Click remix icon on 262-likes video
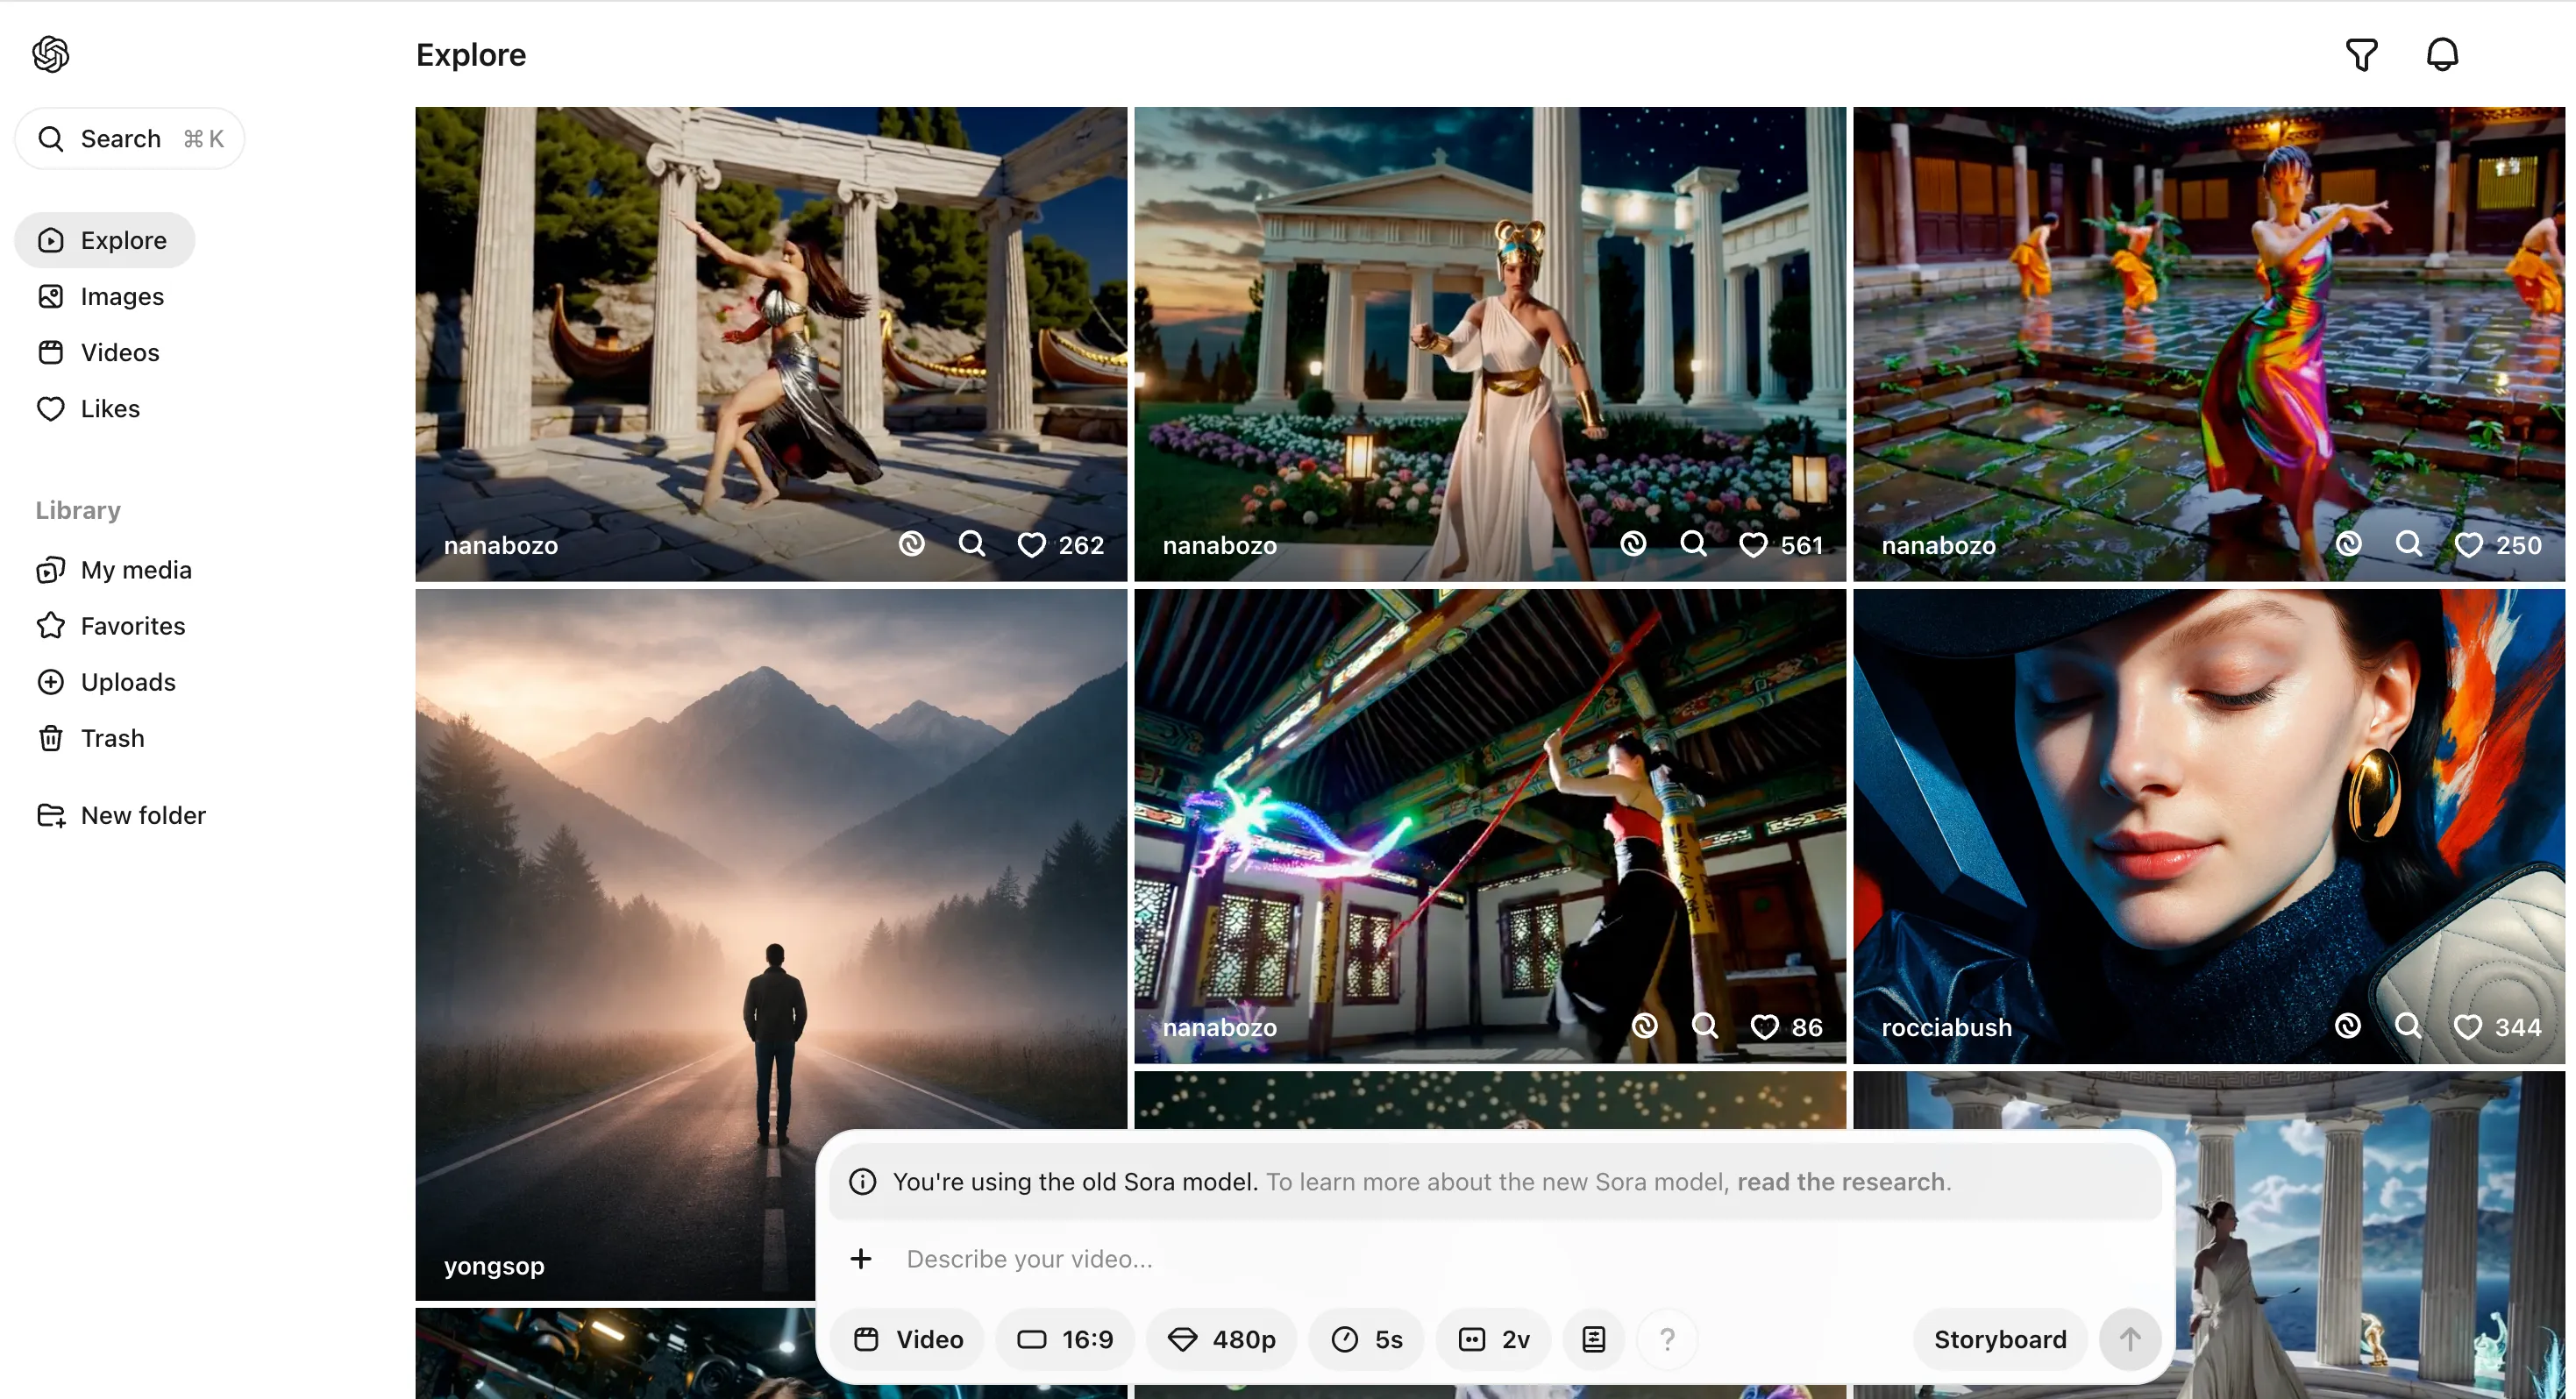 911,544
